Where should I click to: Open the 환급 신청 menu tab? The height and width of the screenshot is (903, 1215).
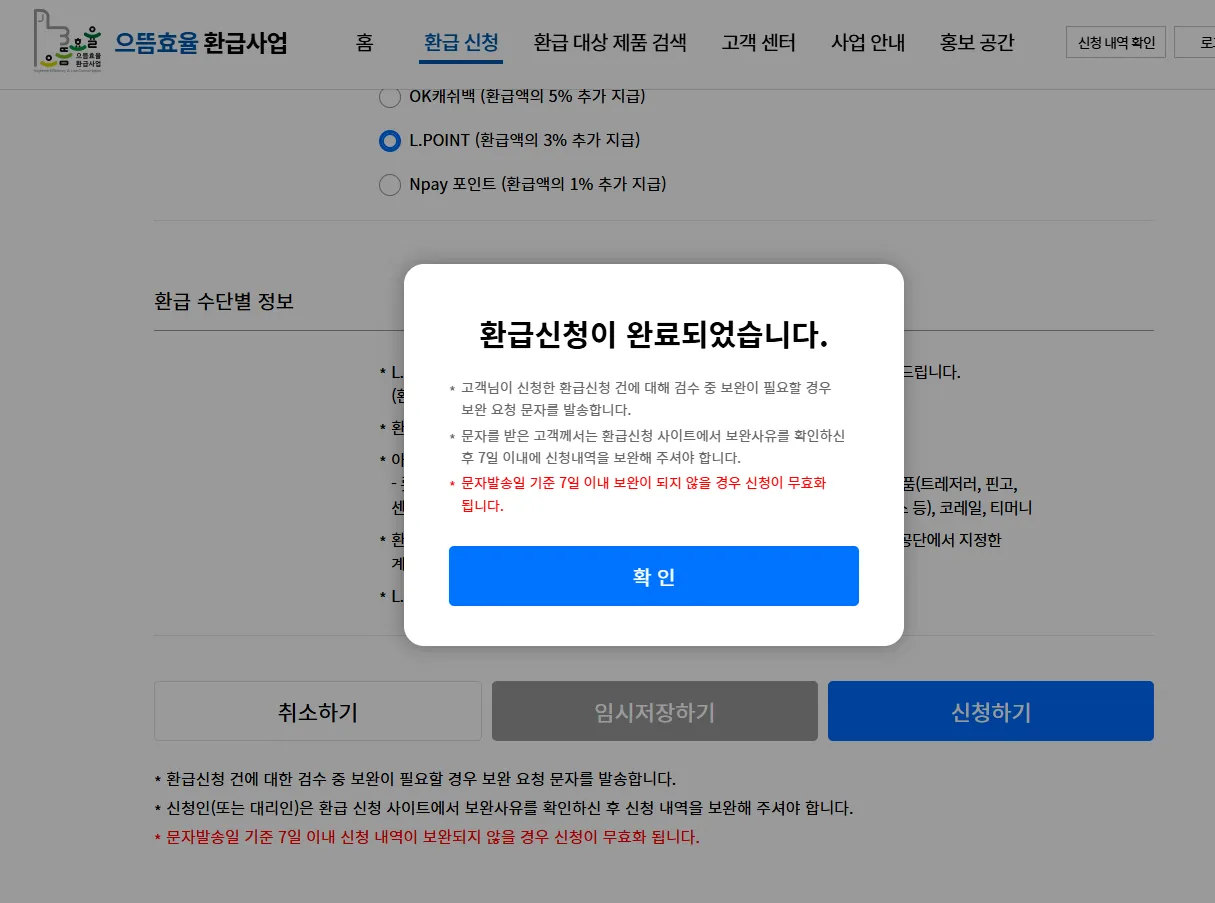pos(460,43)
